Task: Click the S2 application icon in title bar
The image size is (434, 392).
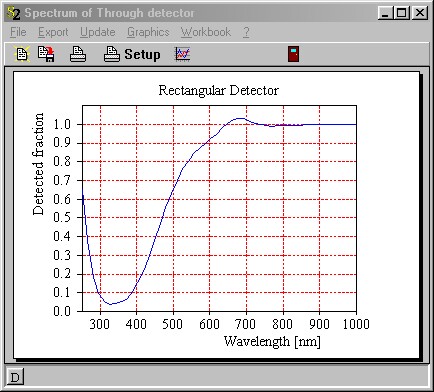Action: [x=14, y=13]
